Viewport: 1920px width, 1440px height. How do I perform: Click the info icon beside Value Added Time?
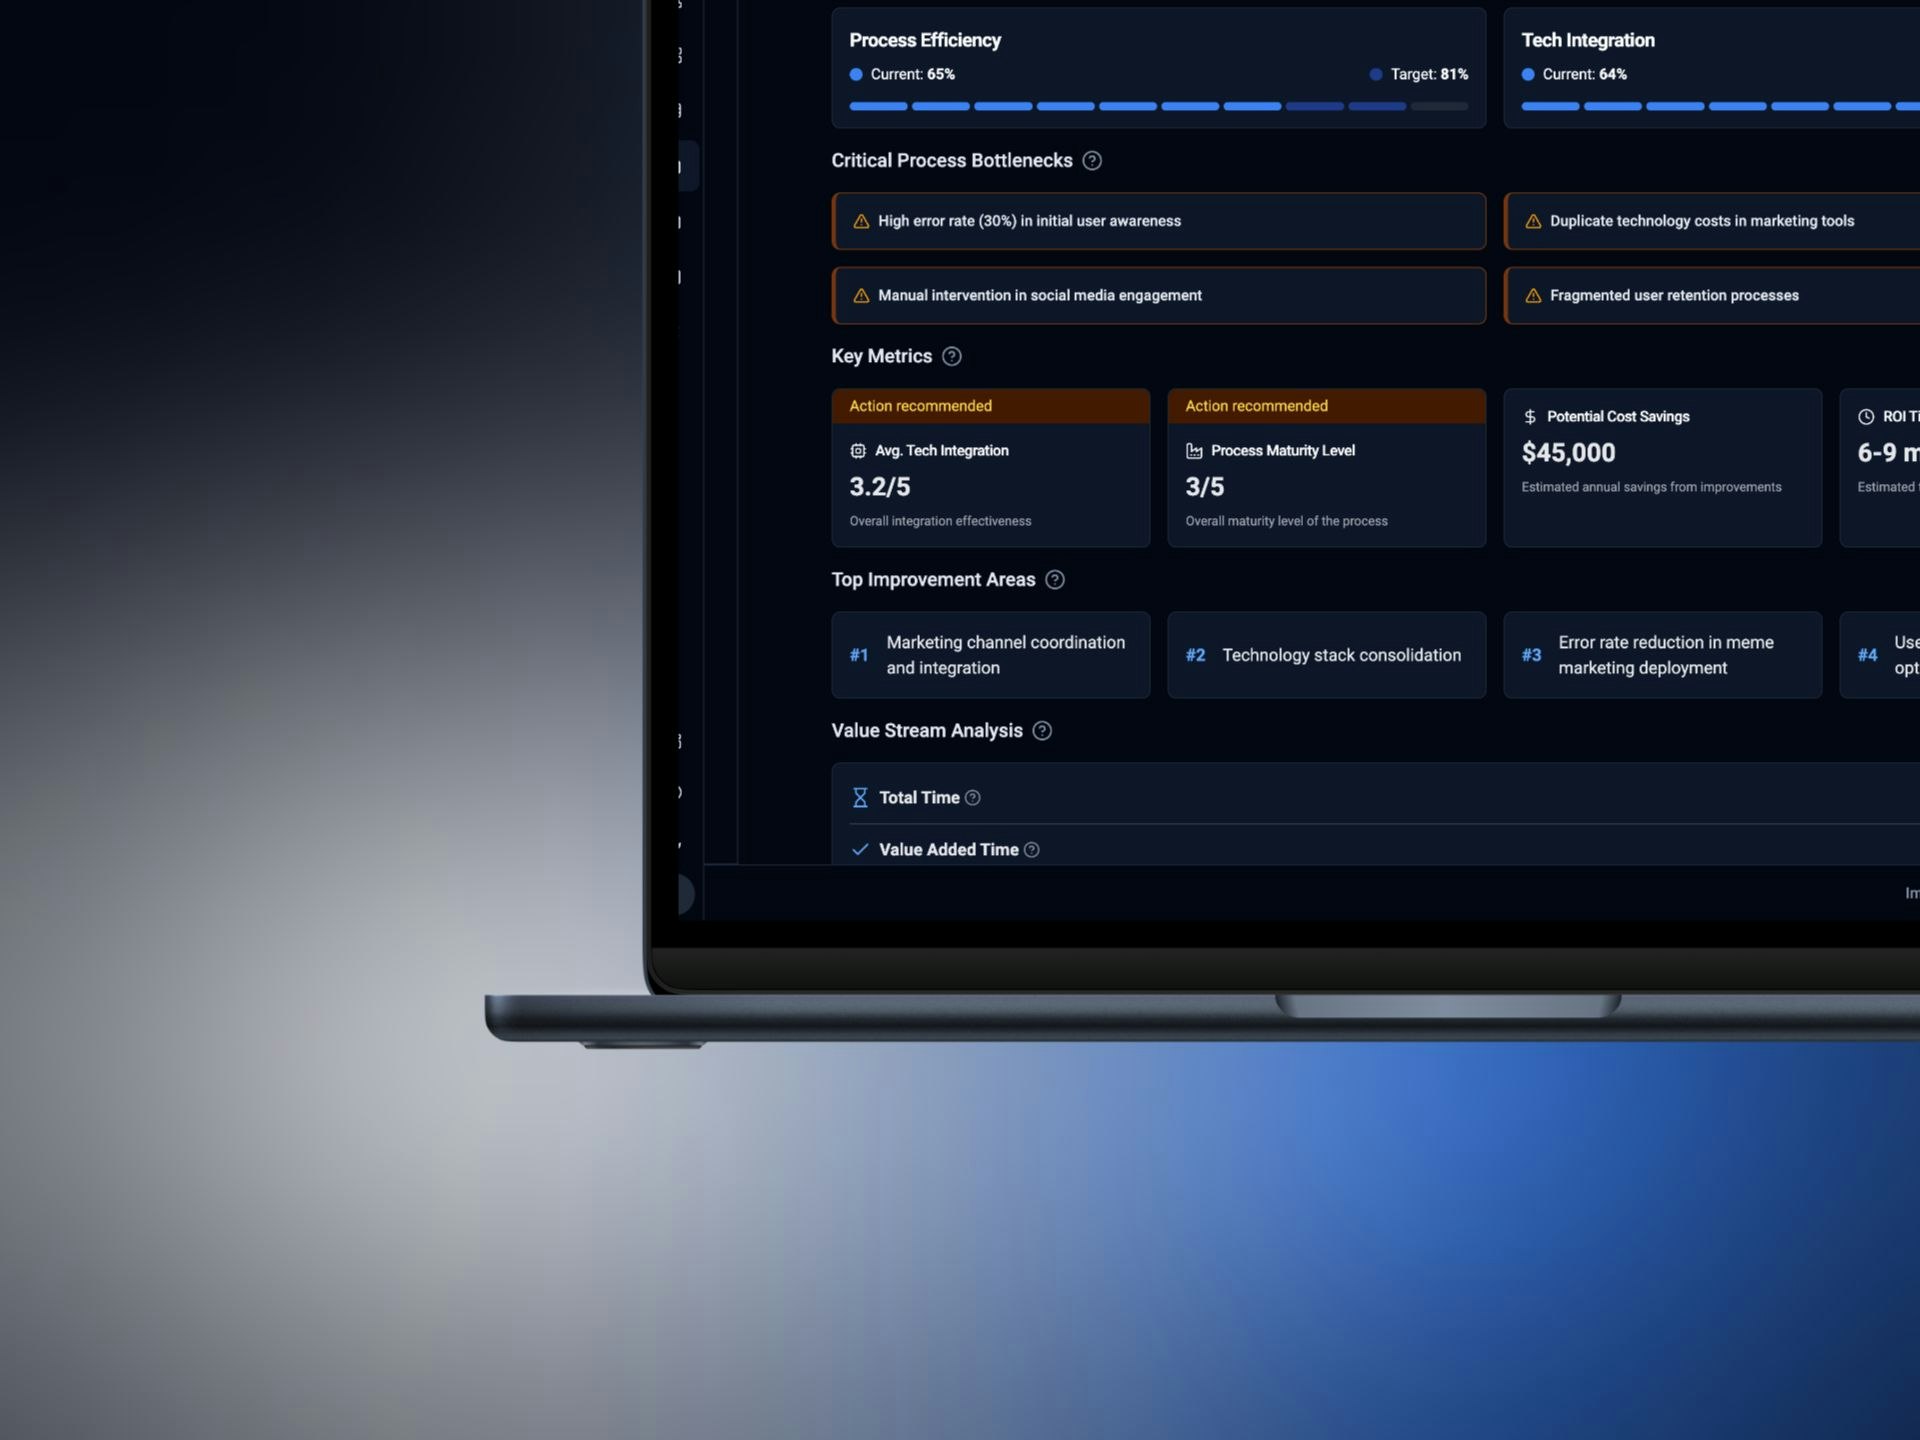pyautogui.click(x=1032, y=850)
